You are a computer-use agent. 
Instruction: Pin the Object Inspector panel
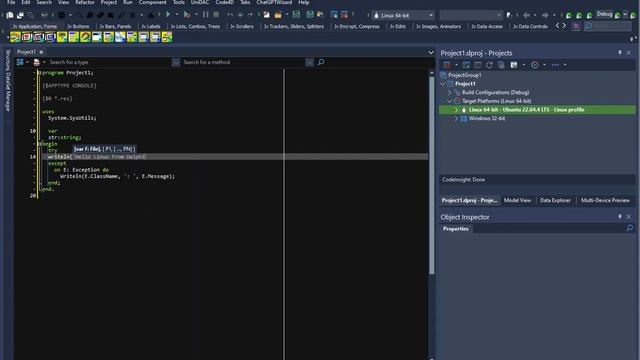coord(620,217)
